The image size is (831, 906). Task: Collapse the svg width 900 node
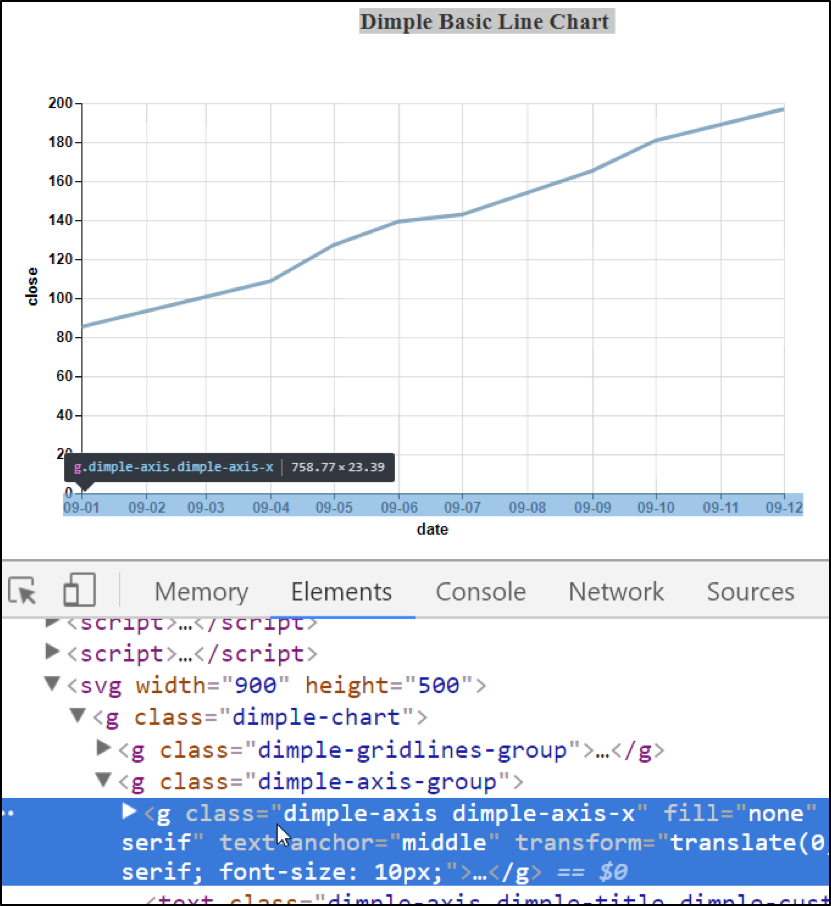tap(53, 684)
